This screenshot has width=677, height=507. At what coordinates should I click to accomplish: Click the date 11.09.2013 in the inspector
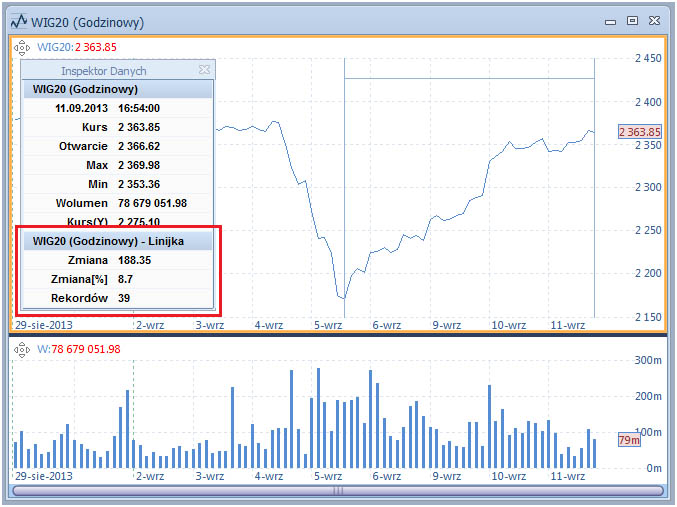[x=81, y=108]
